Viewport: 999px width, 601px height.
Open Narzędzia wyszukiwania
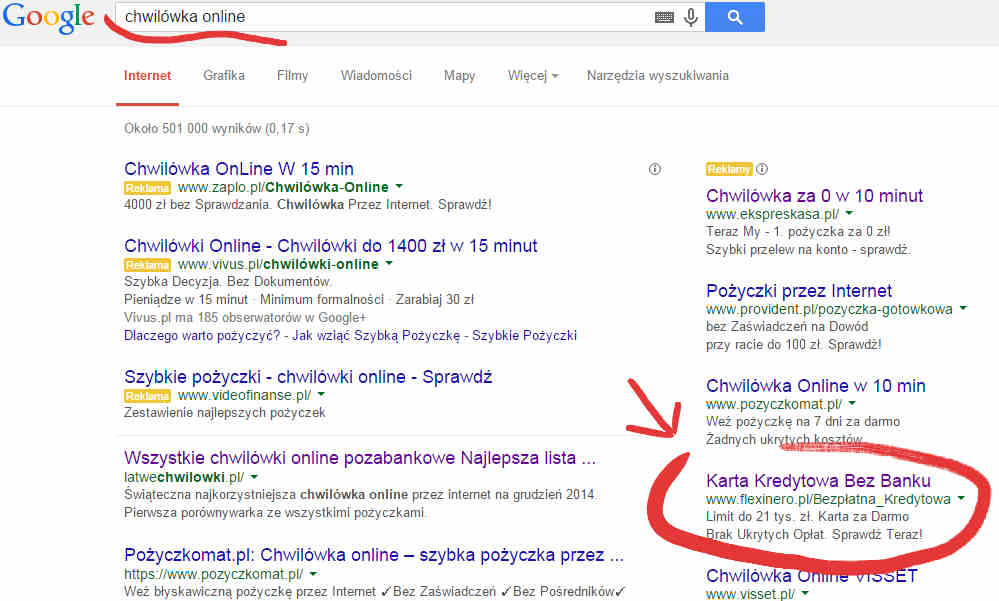tap(658, 75)
